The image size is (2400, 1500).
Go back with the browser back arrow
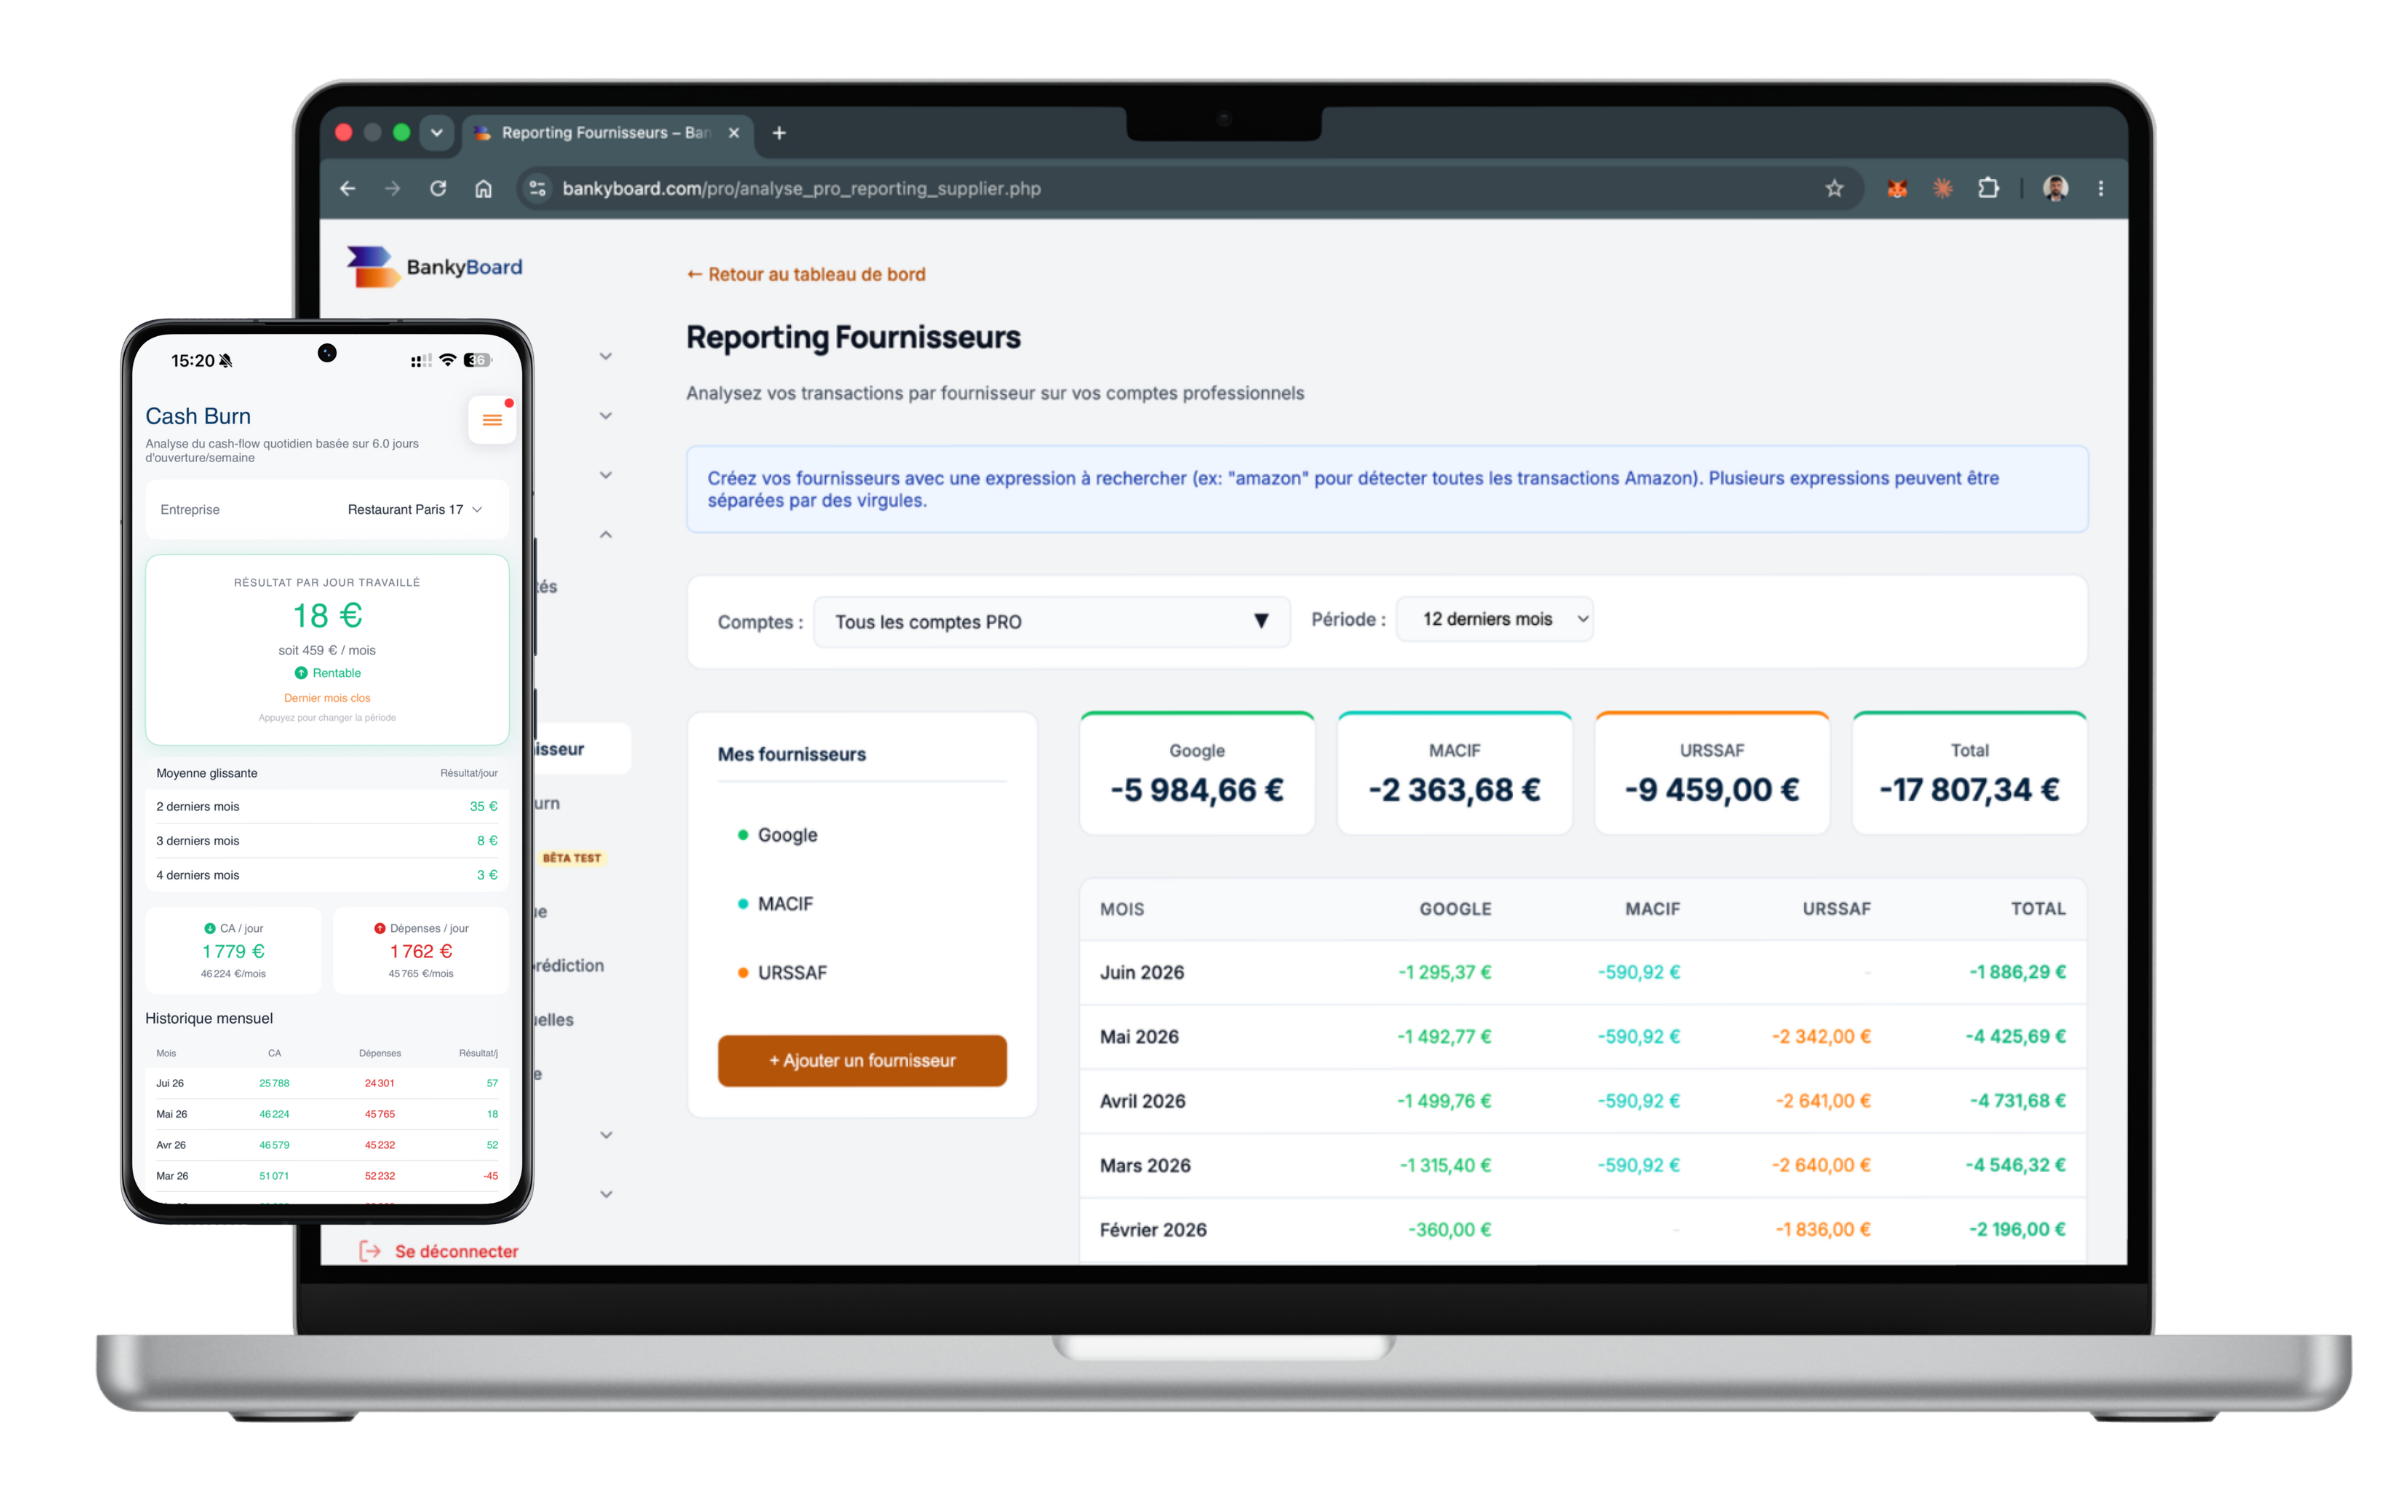click(347, 188)
